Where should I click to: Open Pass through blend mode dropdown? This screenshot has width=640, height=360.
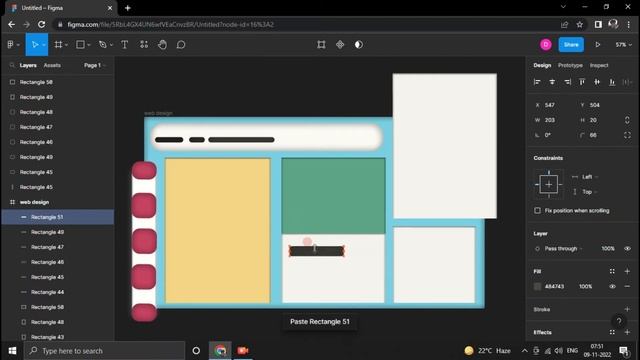click(x=563, y=249)
